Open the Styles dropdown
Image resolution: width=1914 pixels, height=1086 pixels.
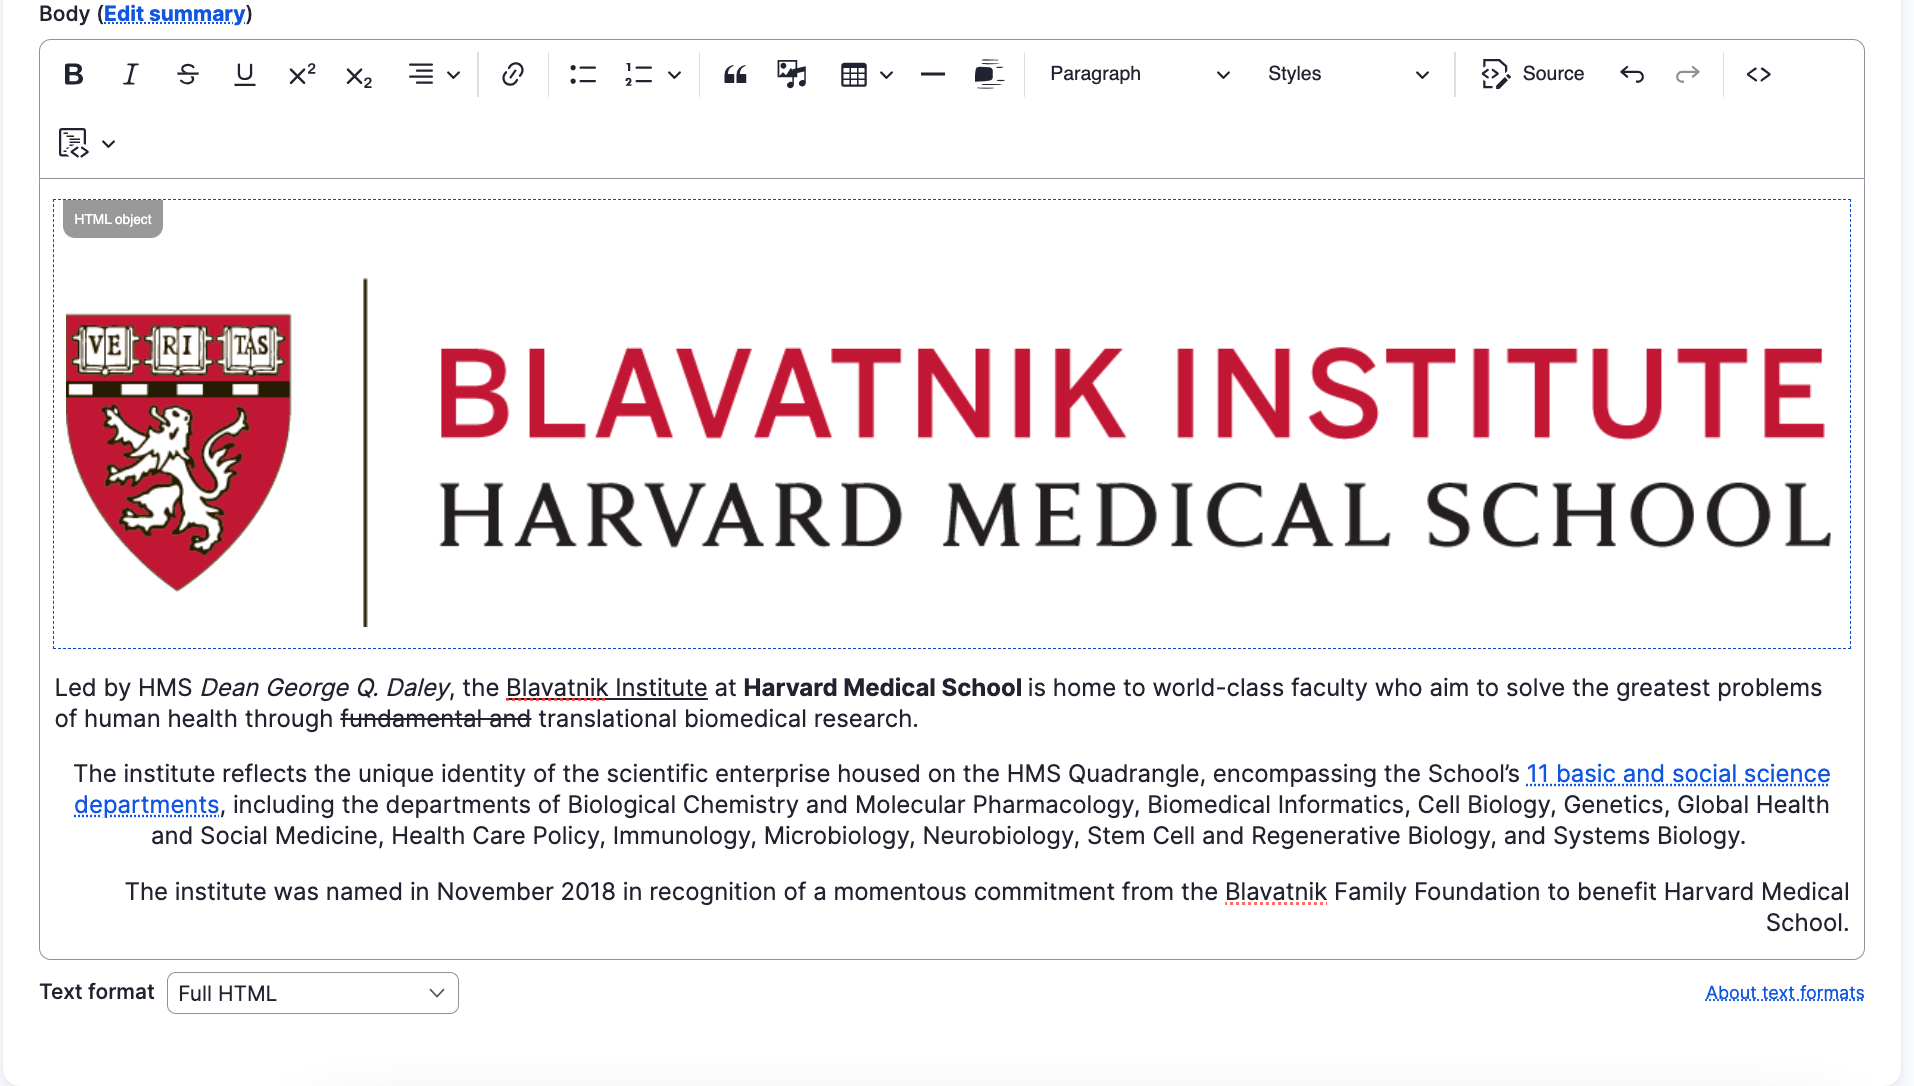click(1348, 74)
